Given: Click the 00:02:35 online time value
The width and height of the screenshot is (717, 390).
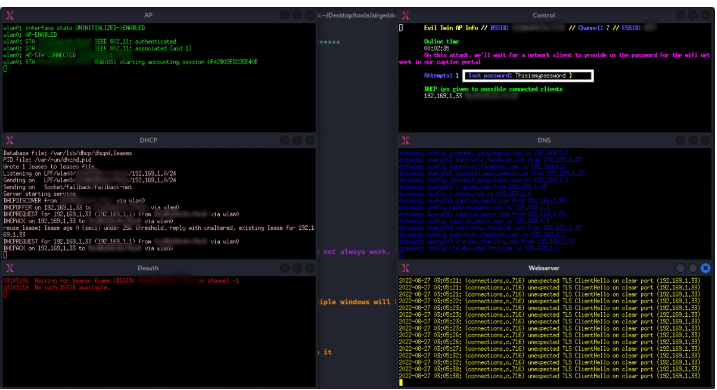Looking at the screenshot, I should click(x=436, y=48).
